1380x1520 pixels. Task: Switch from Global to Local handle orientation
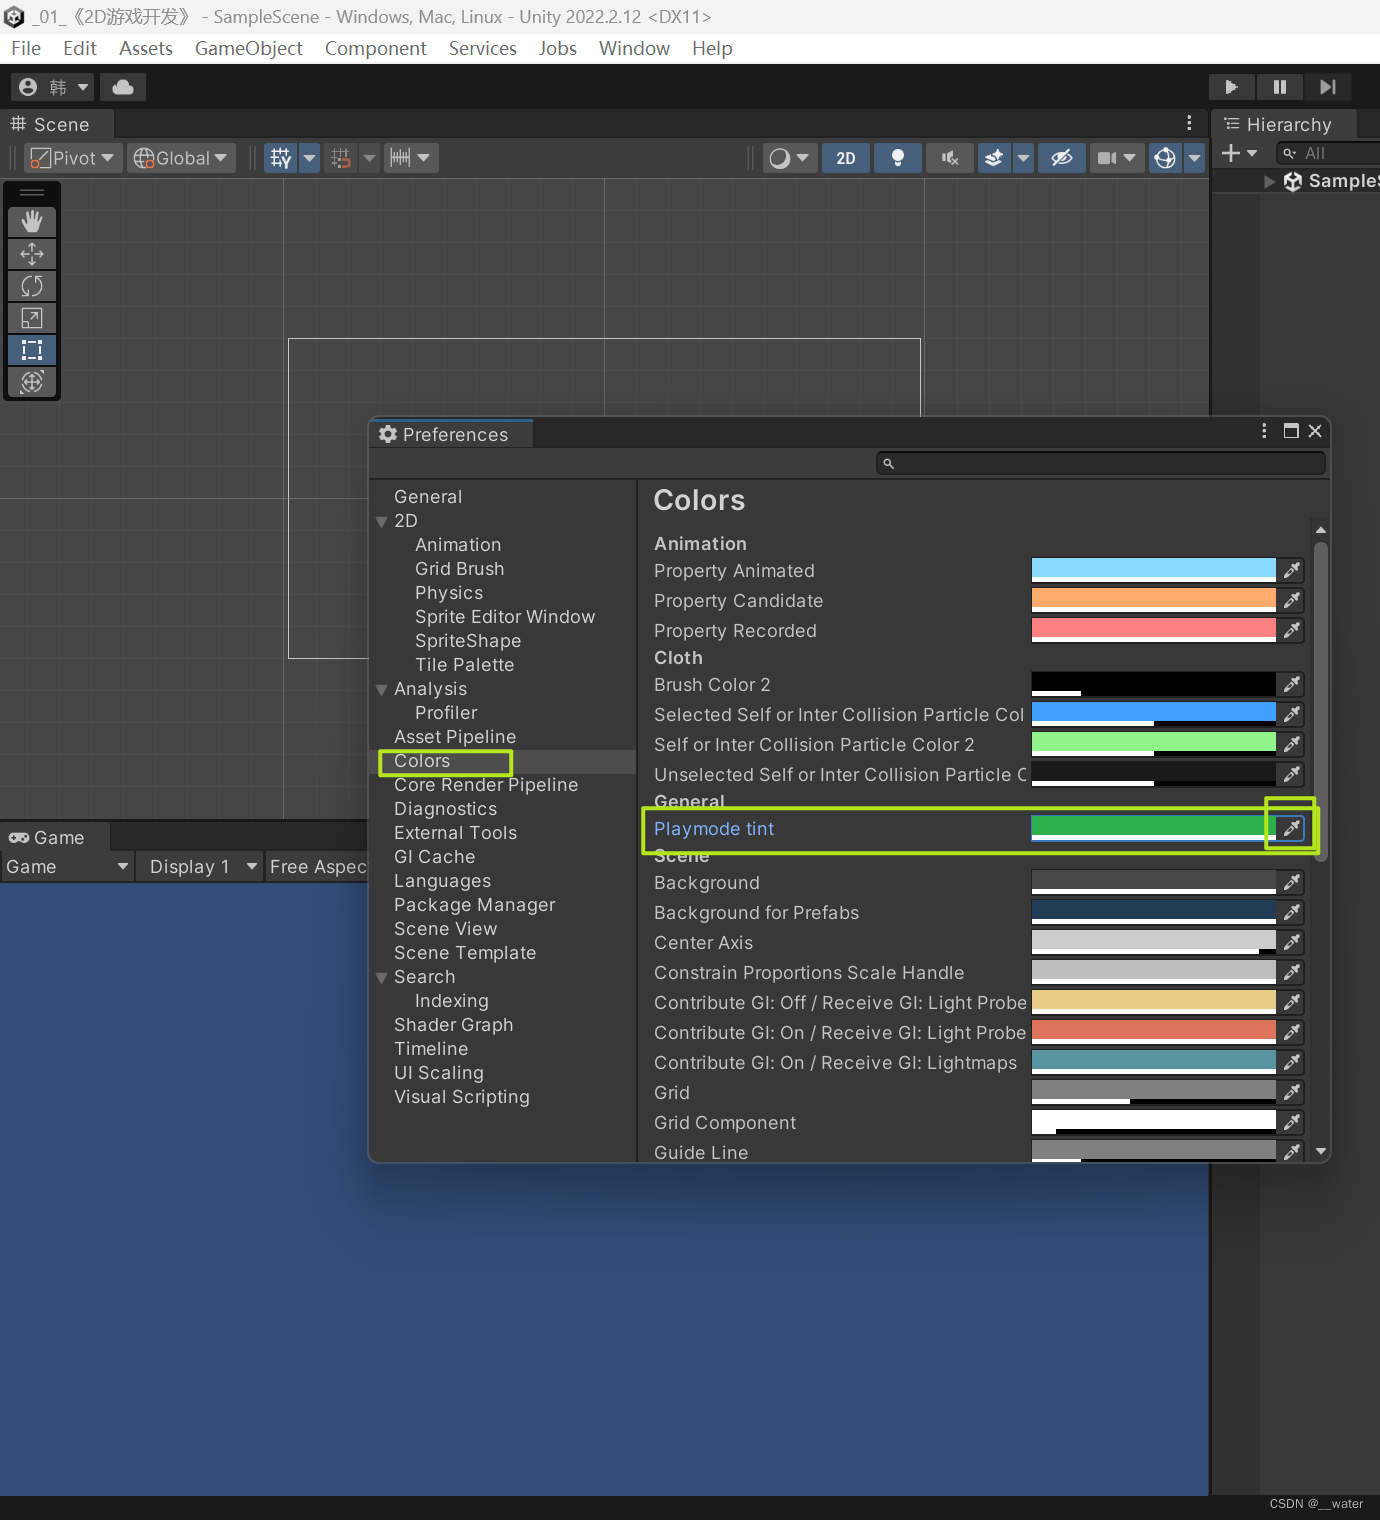(x=180, y=157)
